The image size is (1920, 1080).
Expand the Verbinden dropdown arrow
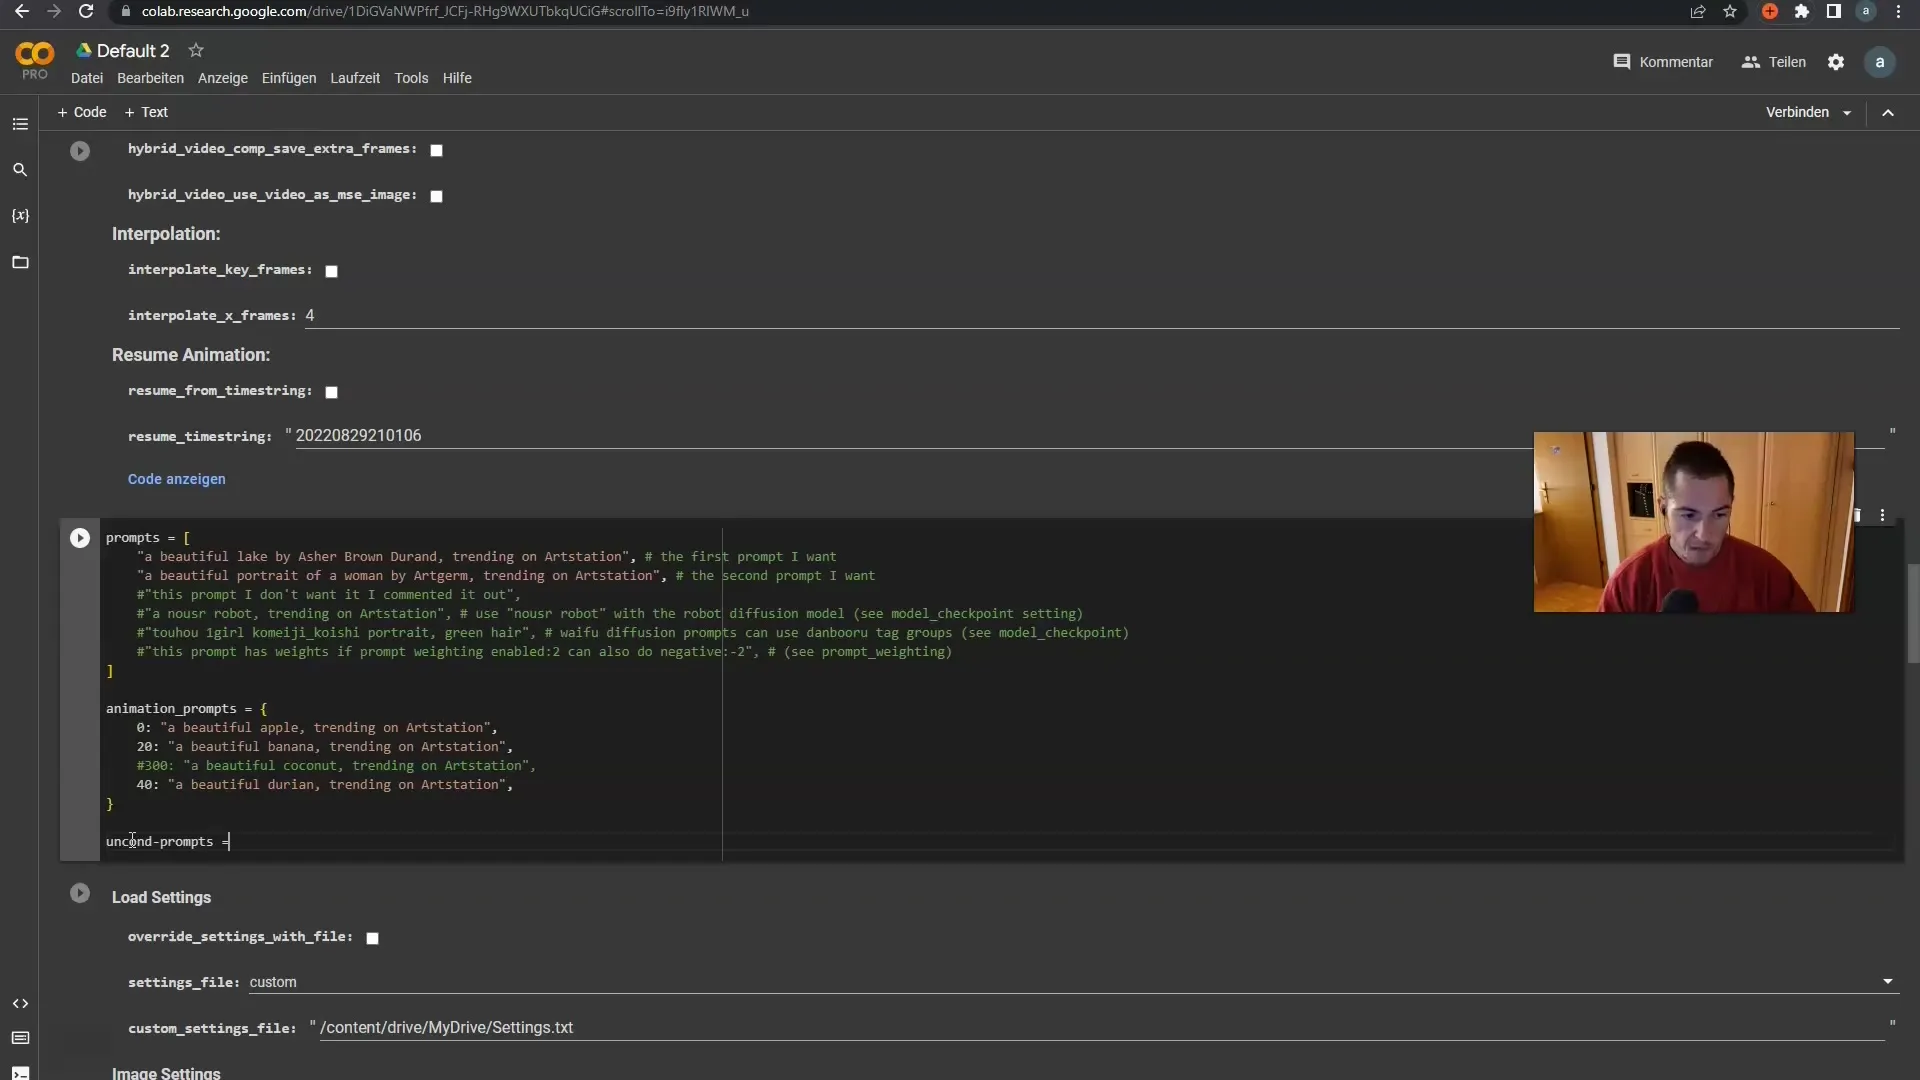click(1847, 113)
